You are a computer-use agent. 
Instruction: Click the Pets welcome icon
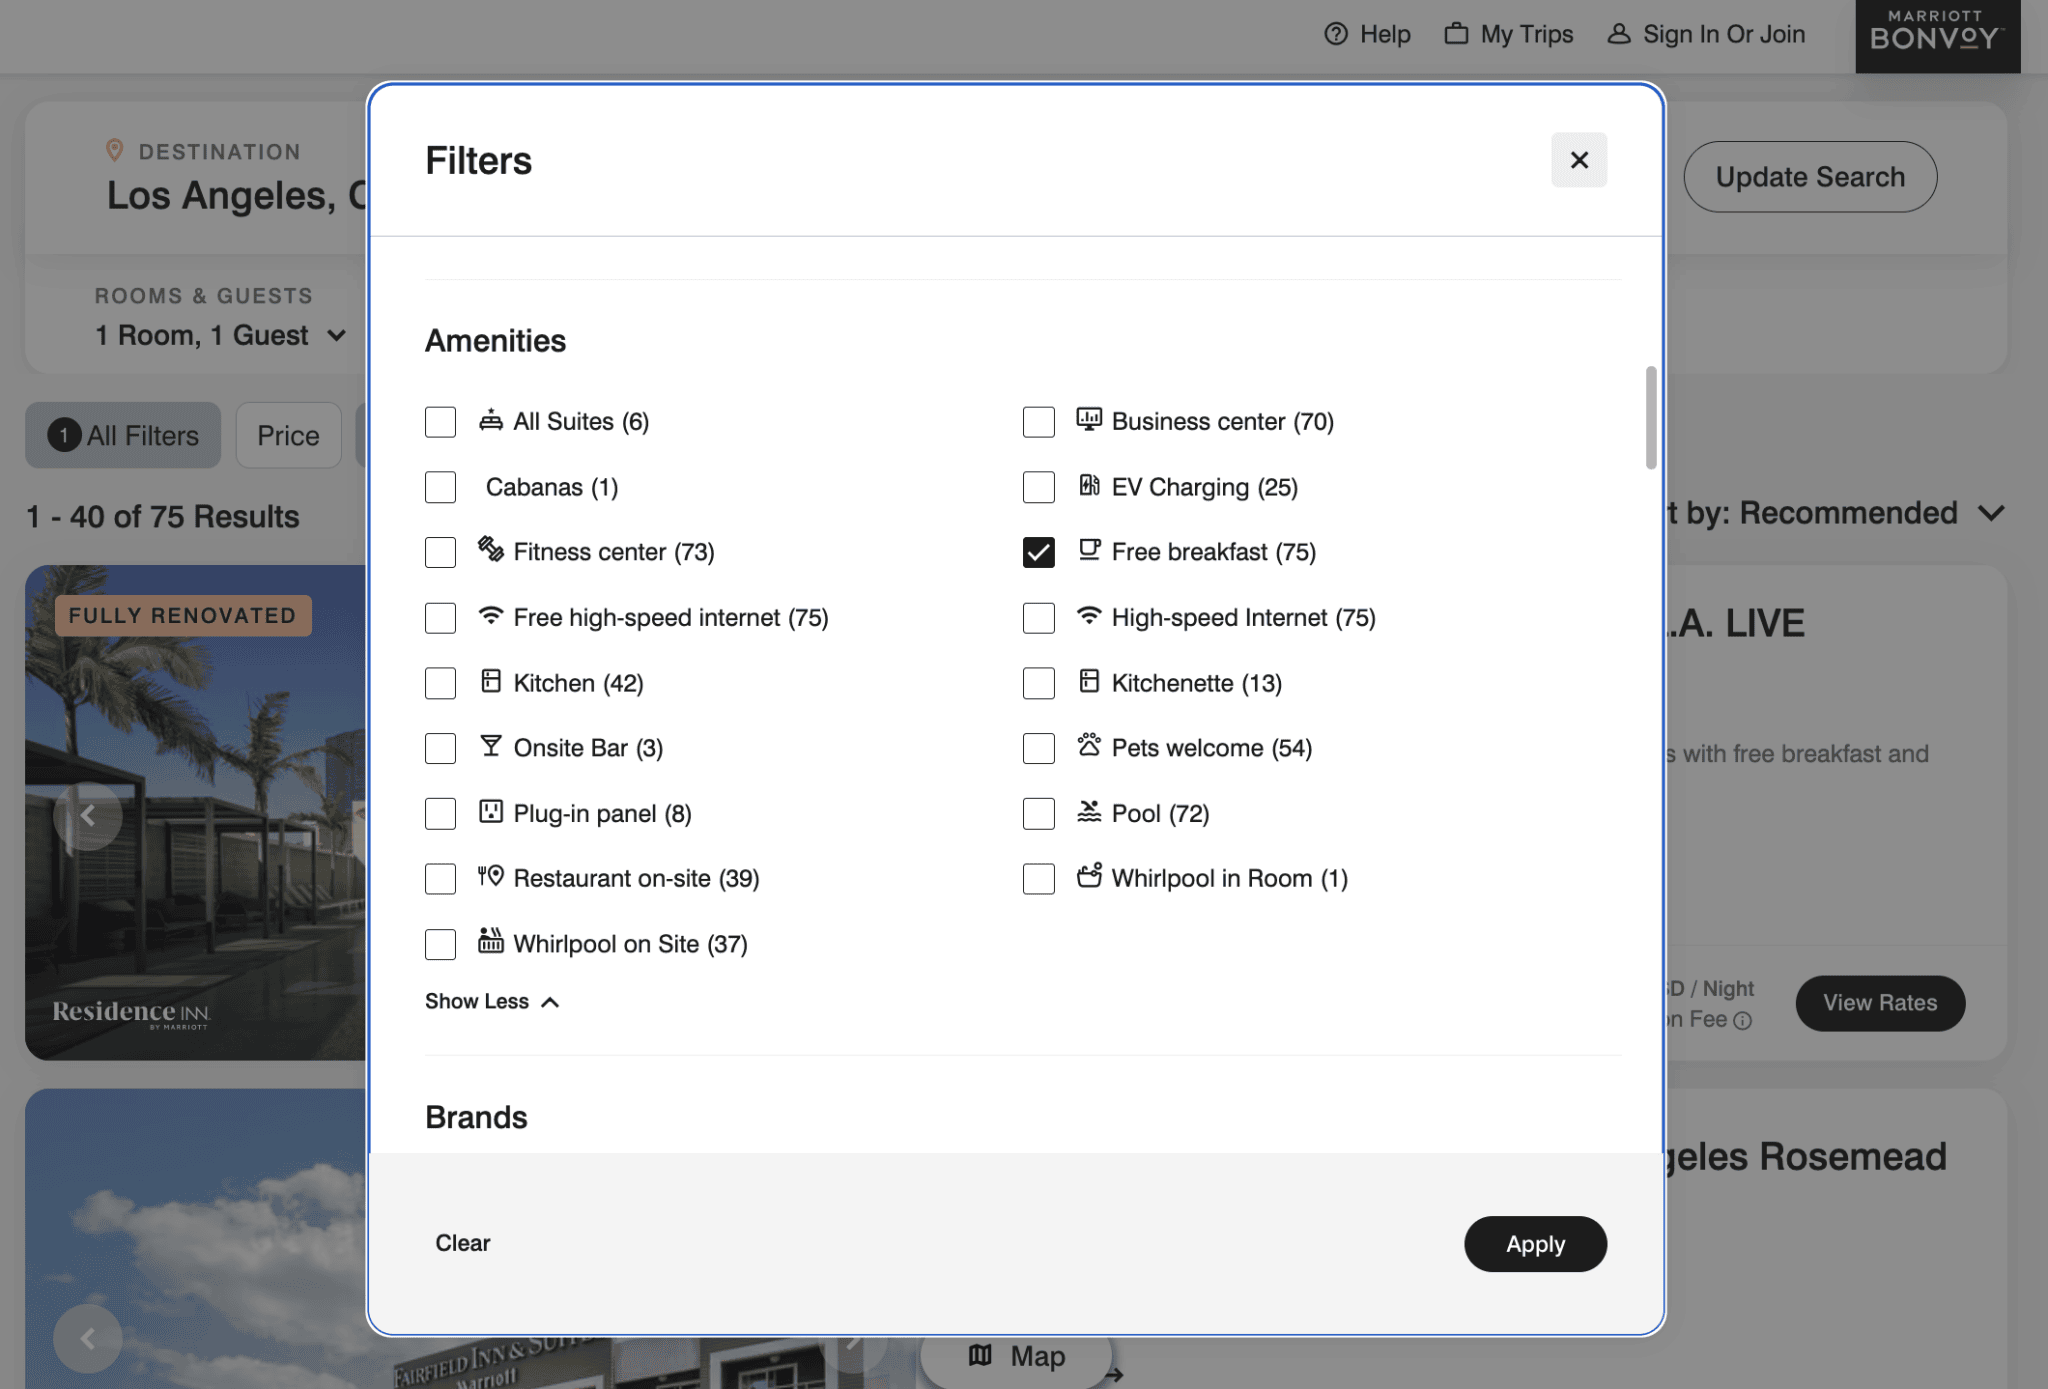pyautogui.click(x=1089, y=747)
